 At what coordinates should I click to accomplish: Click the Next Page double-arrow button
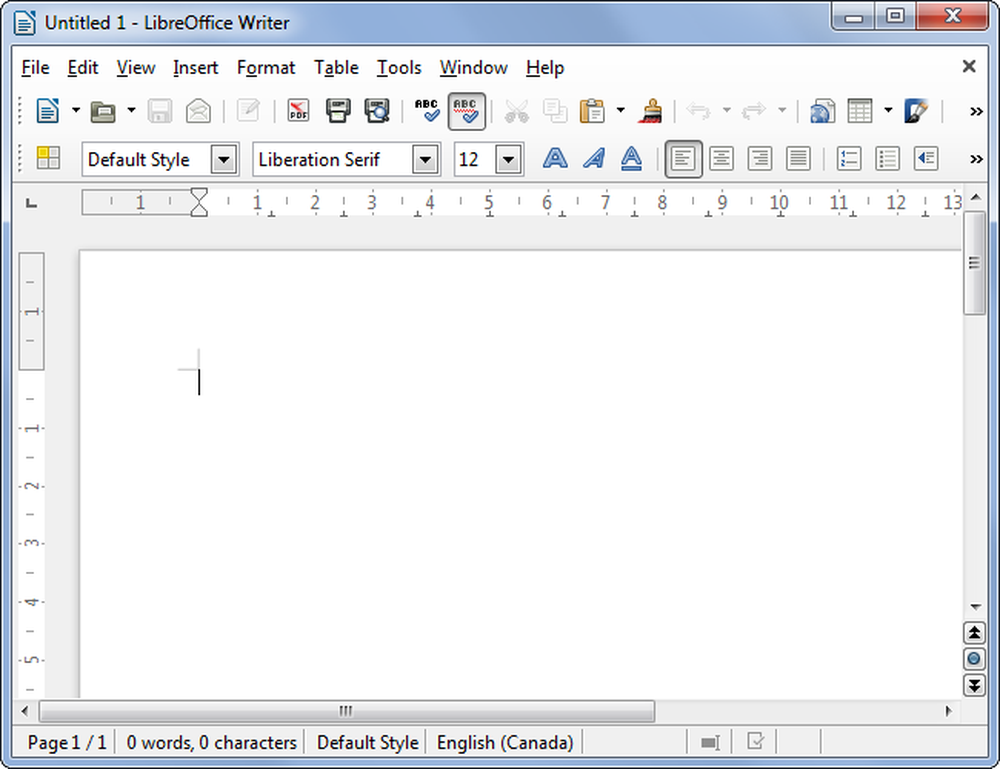(x=974, y=685)
